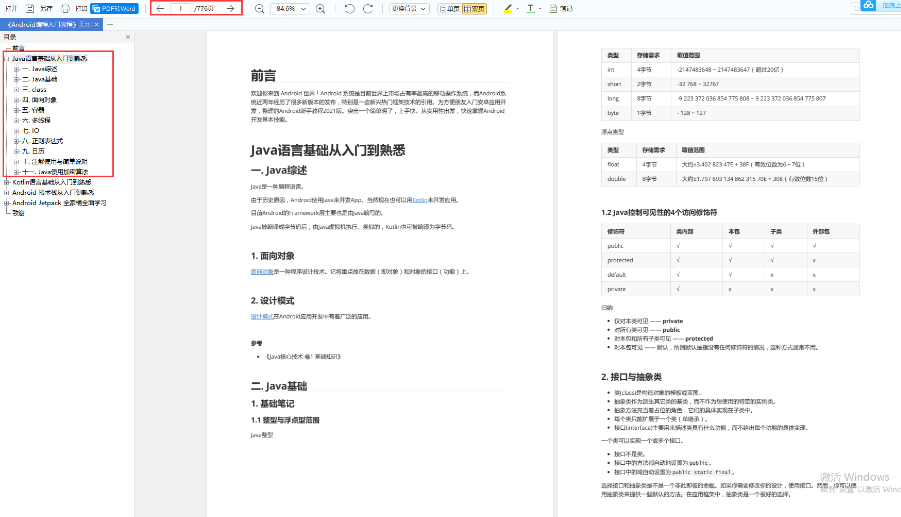Enable double page view mode

coord(476,8)
